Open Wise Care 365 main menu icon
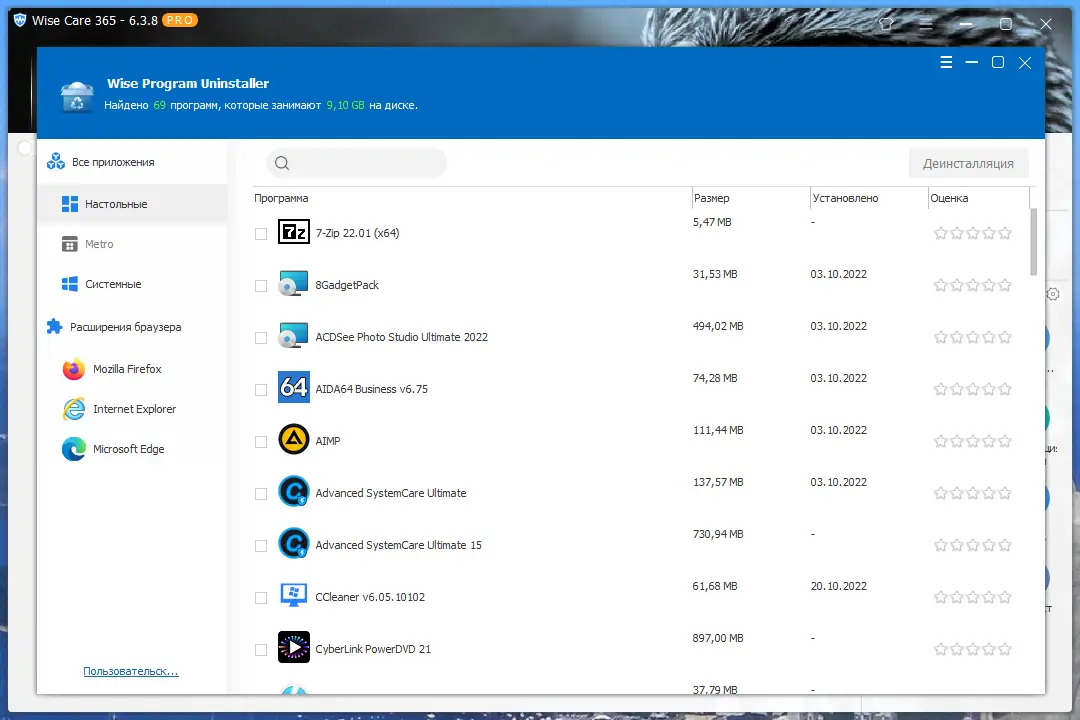This screenshot has height=720, width=1080. [x=926, y=25]
